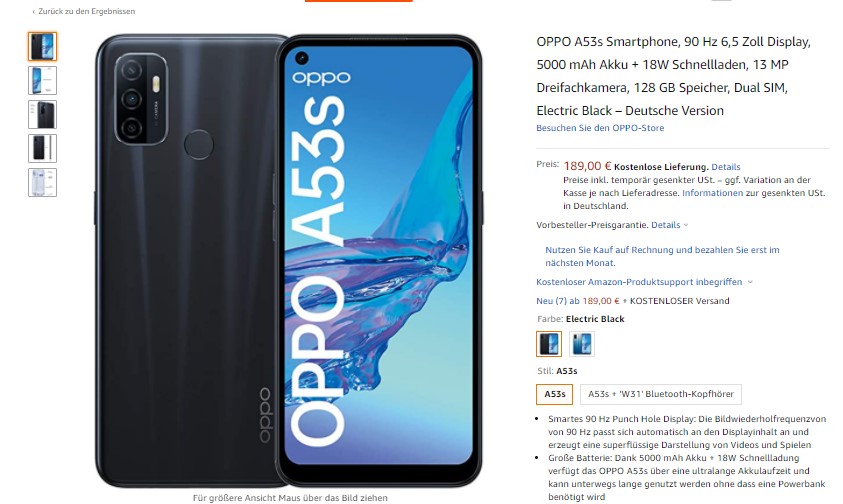This screenshot has width=843, height=504.
Task: Select the second product thumbnail image
Action: pos(42,80)
